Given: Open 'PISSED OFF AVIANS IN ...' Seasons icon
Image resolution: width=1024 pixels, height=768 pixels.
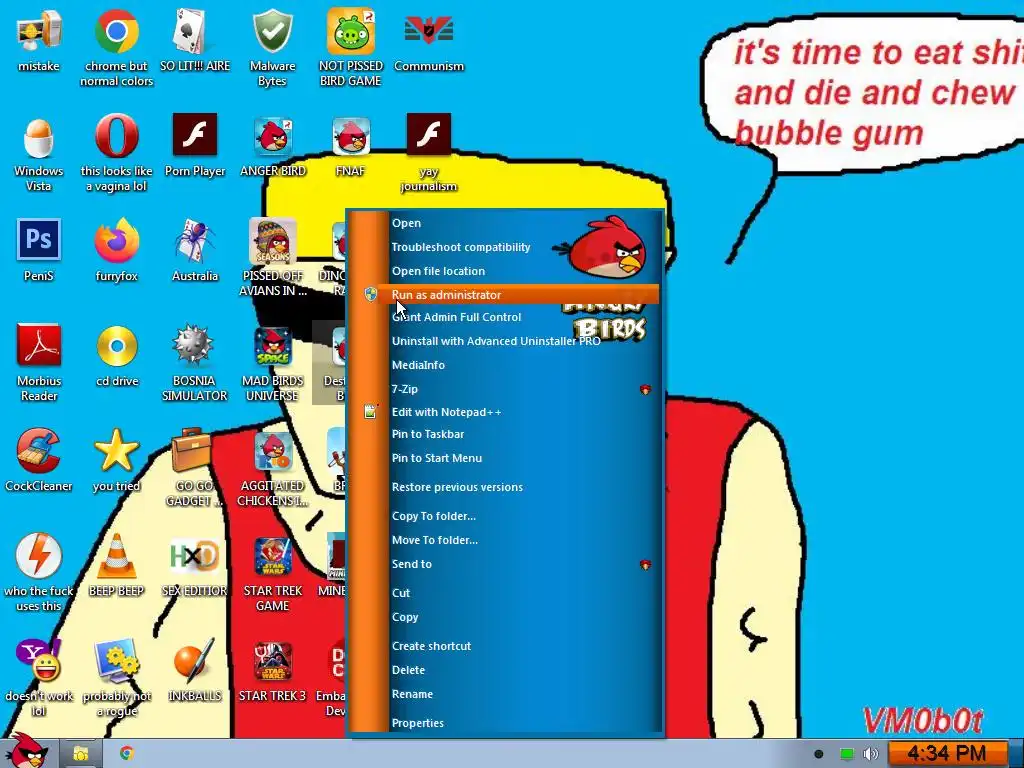Looking at the screenshot, I should click(x=272, y=241).
